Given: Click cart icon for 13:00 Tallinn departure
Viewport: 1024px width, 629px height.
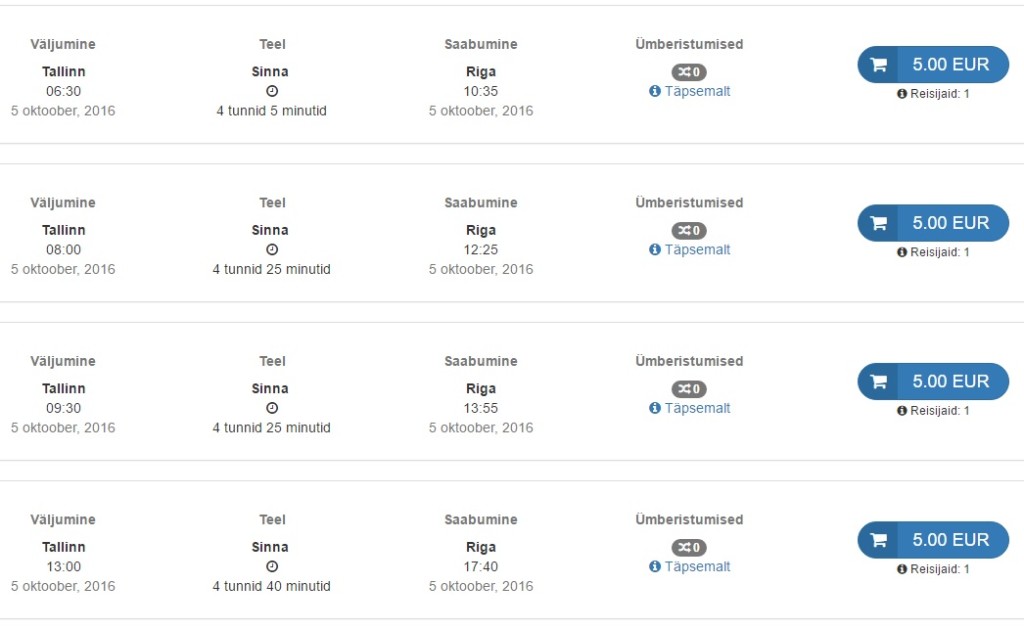Looking at the screenshot, I should point(878,540).
